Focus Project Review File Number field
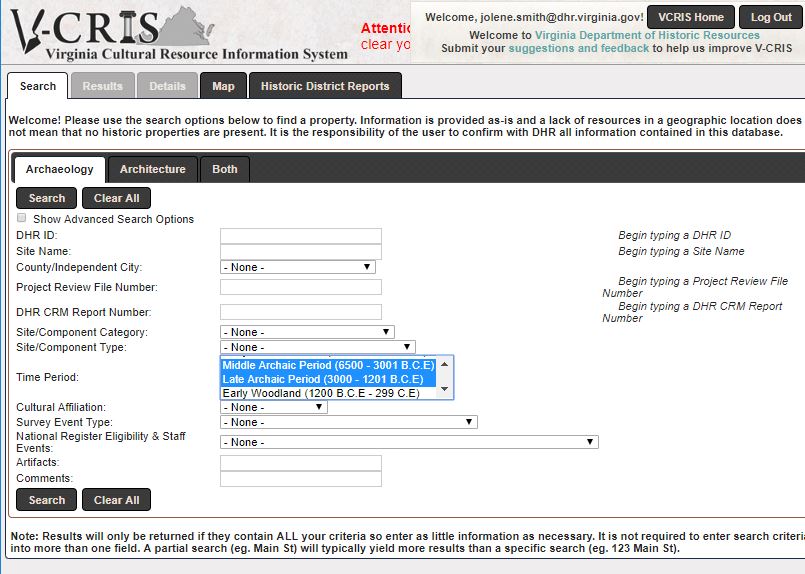 (x=301, y=287)
